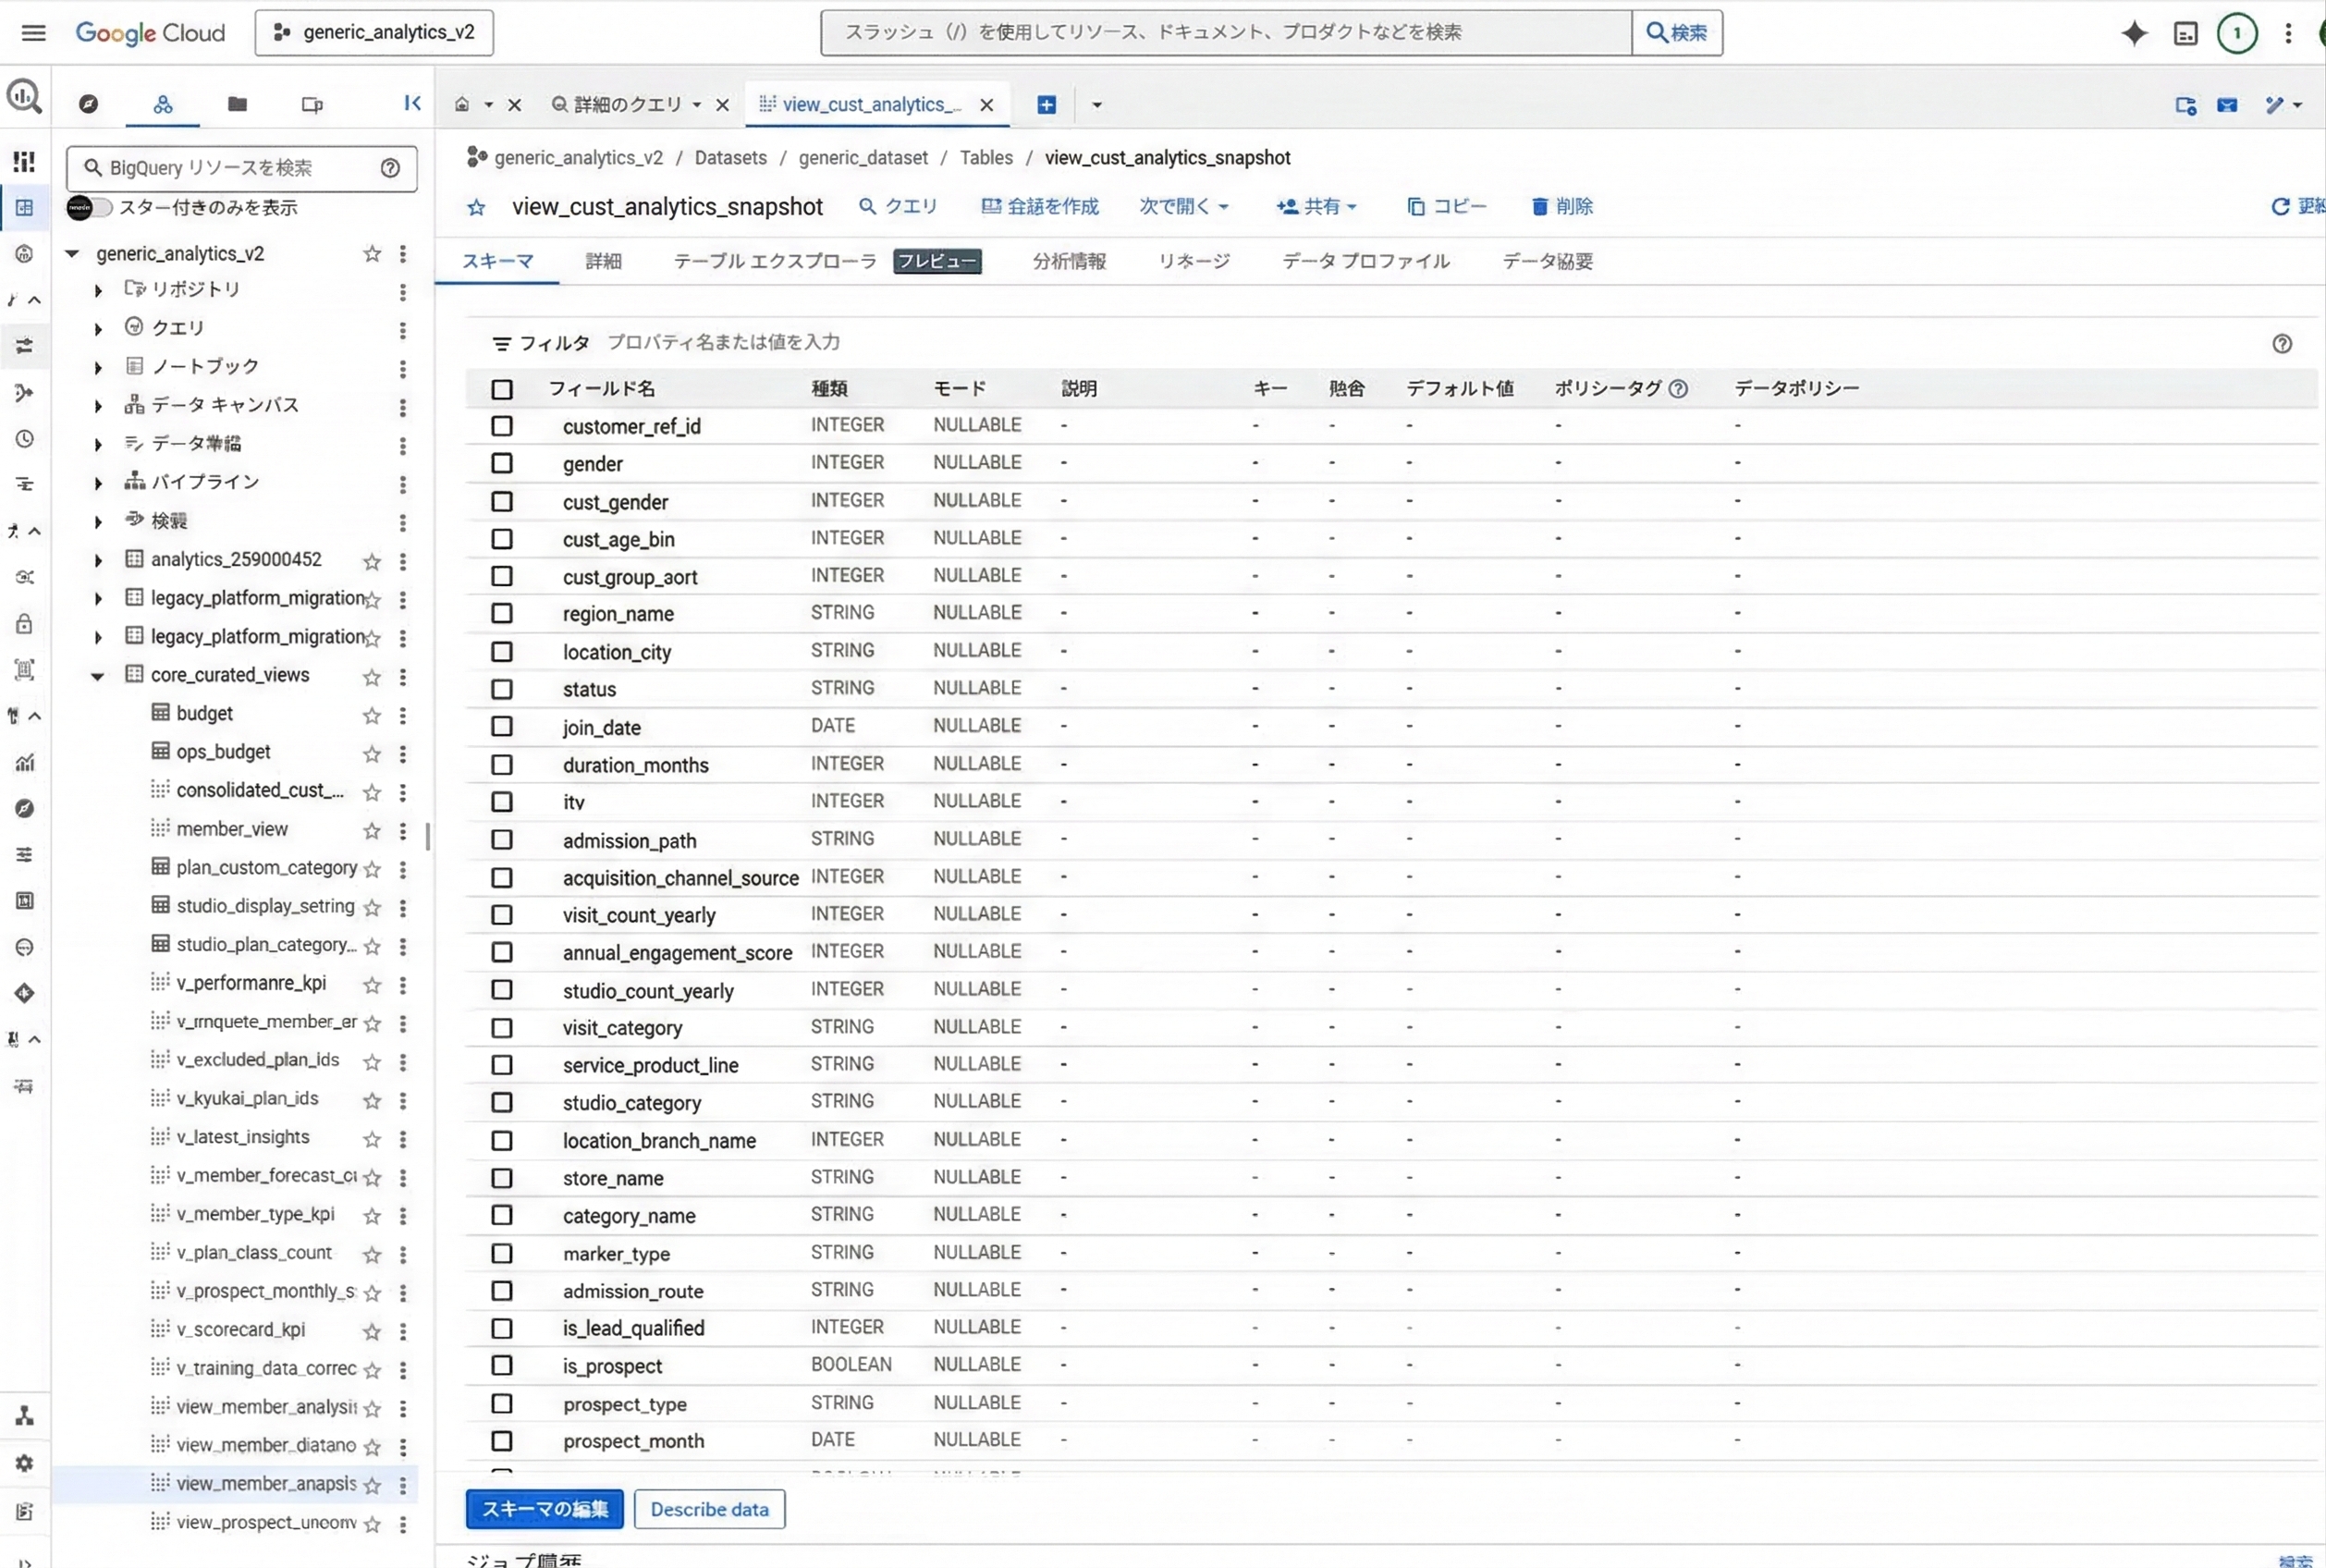Star the budget table

point(372,715)
